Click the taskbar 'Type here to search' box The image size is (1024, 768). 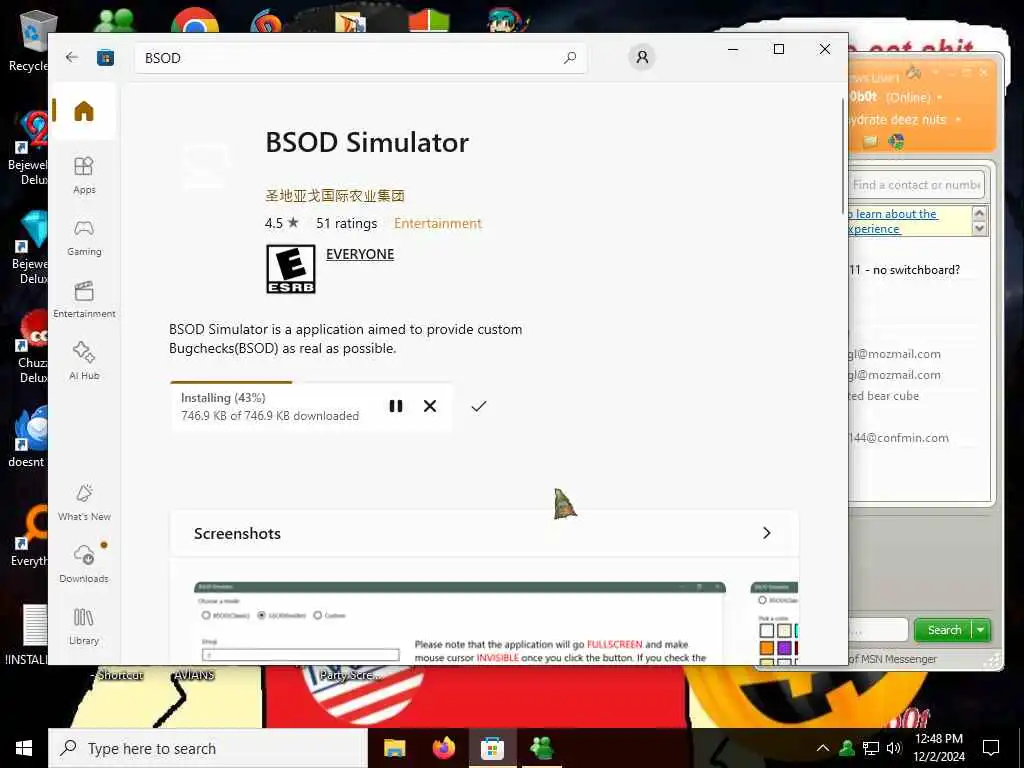click(x=208, y=748)
